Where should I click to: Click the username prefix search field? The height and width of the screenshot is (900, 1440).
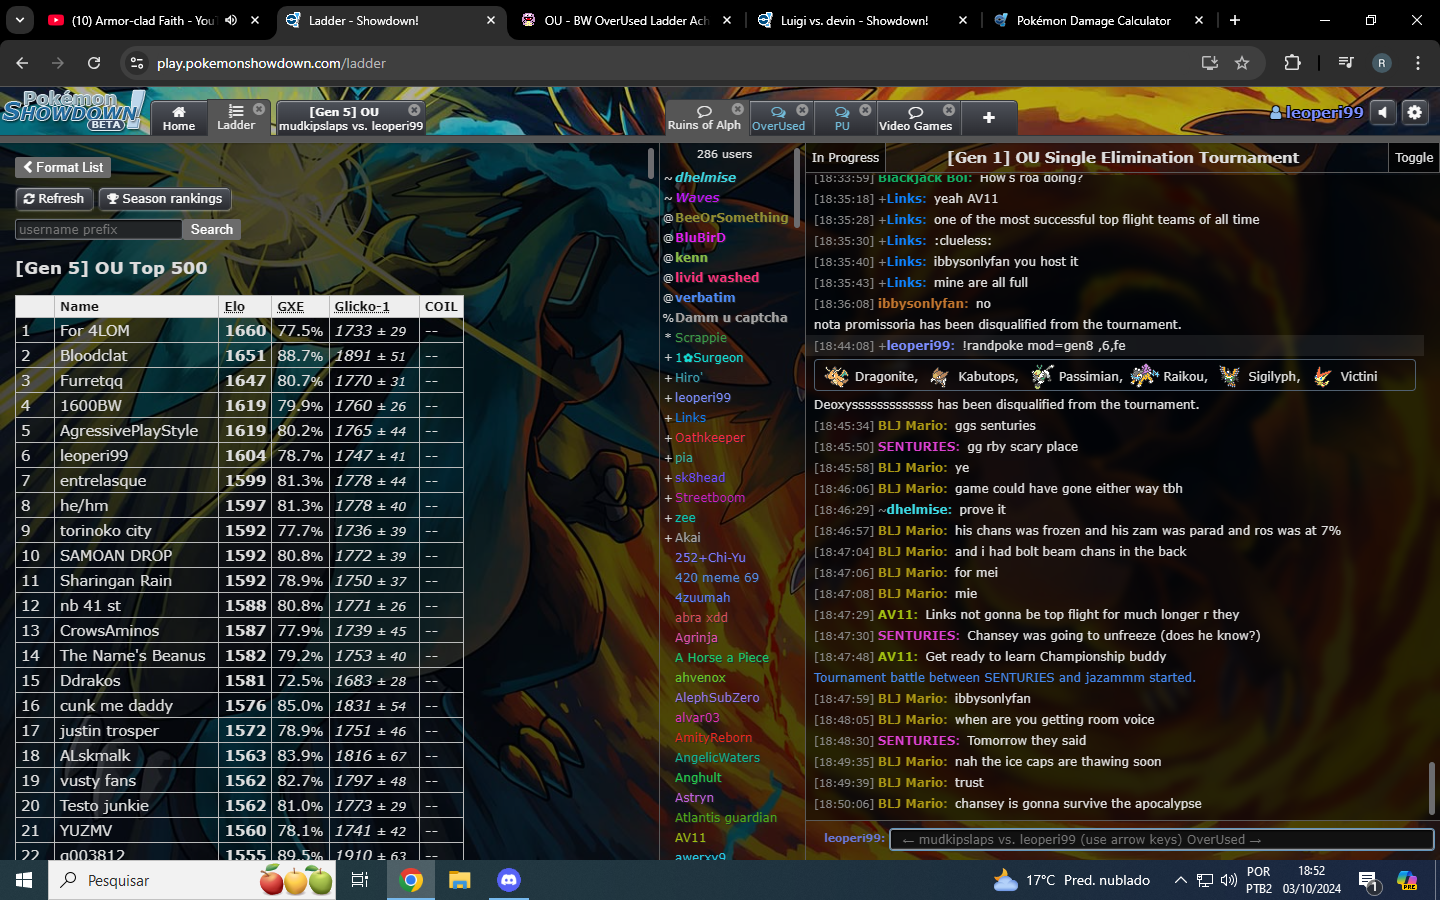pyautogui.click(x=98, y=230)
